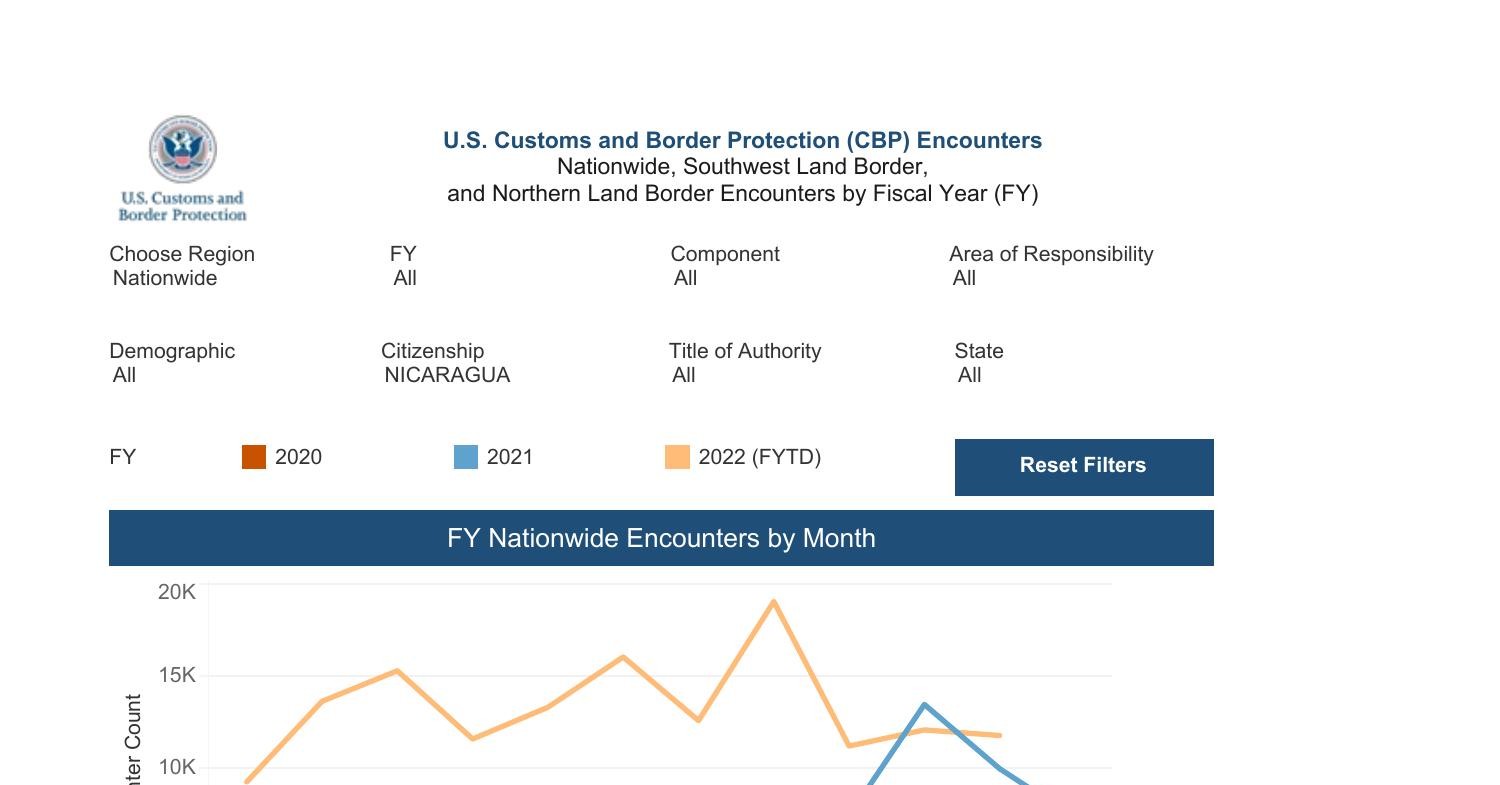The image size is (1500, 785).
Task: Click the 10K y-axis label
Action: coord(177,767)
